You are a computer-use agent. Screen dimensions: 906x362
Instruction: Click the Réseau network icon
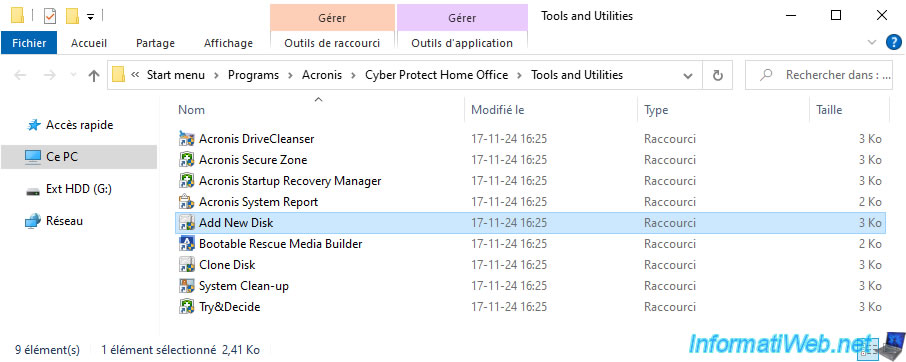(x=33, y=221)
